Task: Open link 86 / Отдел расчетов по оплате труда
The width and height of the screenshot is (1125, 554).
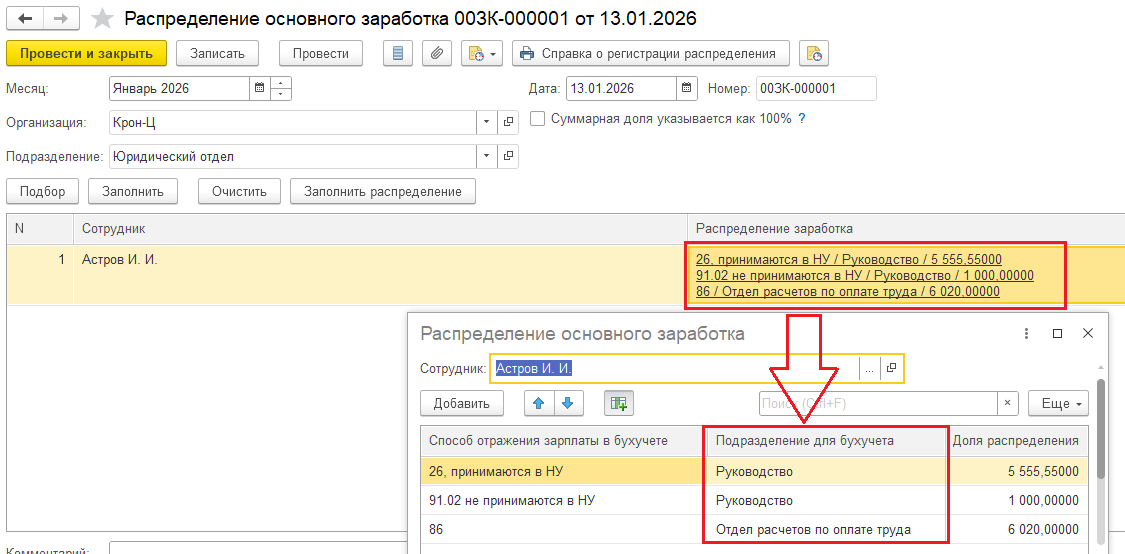Action: click(847, 291)
